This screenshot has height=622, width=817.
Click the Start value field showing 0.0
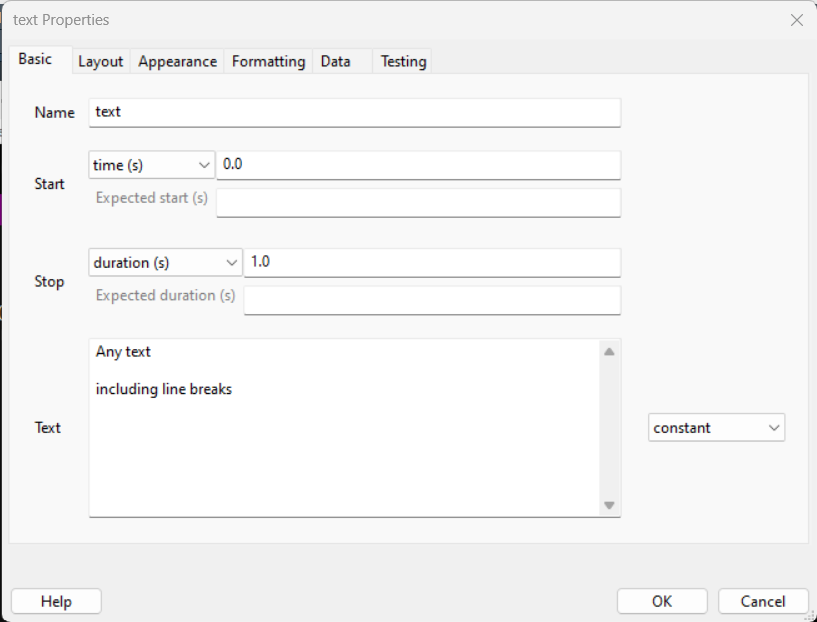click(418, 165)
